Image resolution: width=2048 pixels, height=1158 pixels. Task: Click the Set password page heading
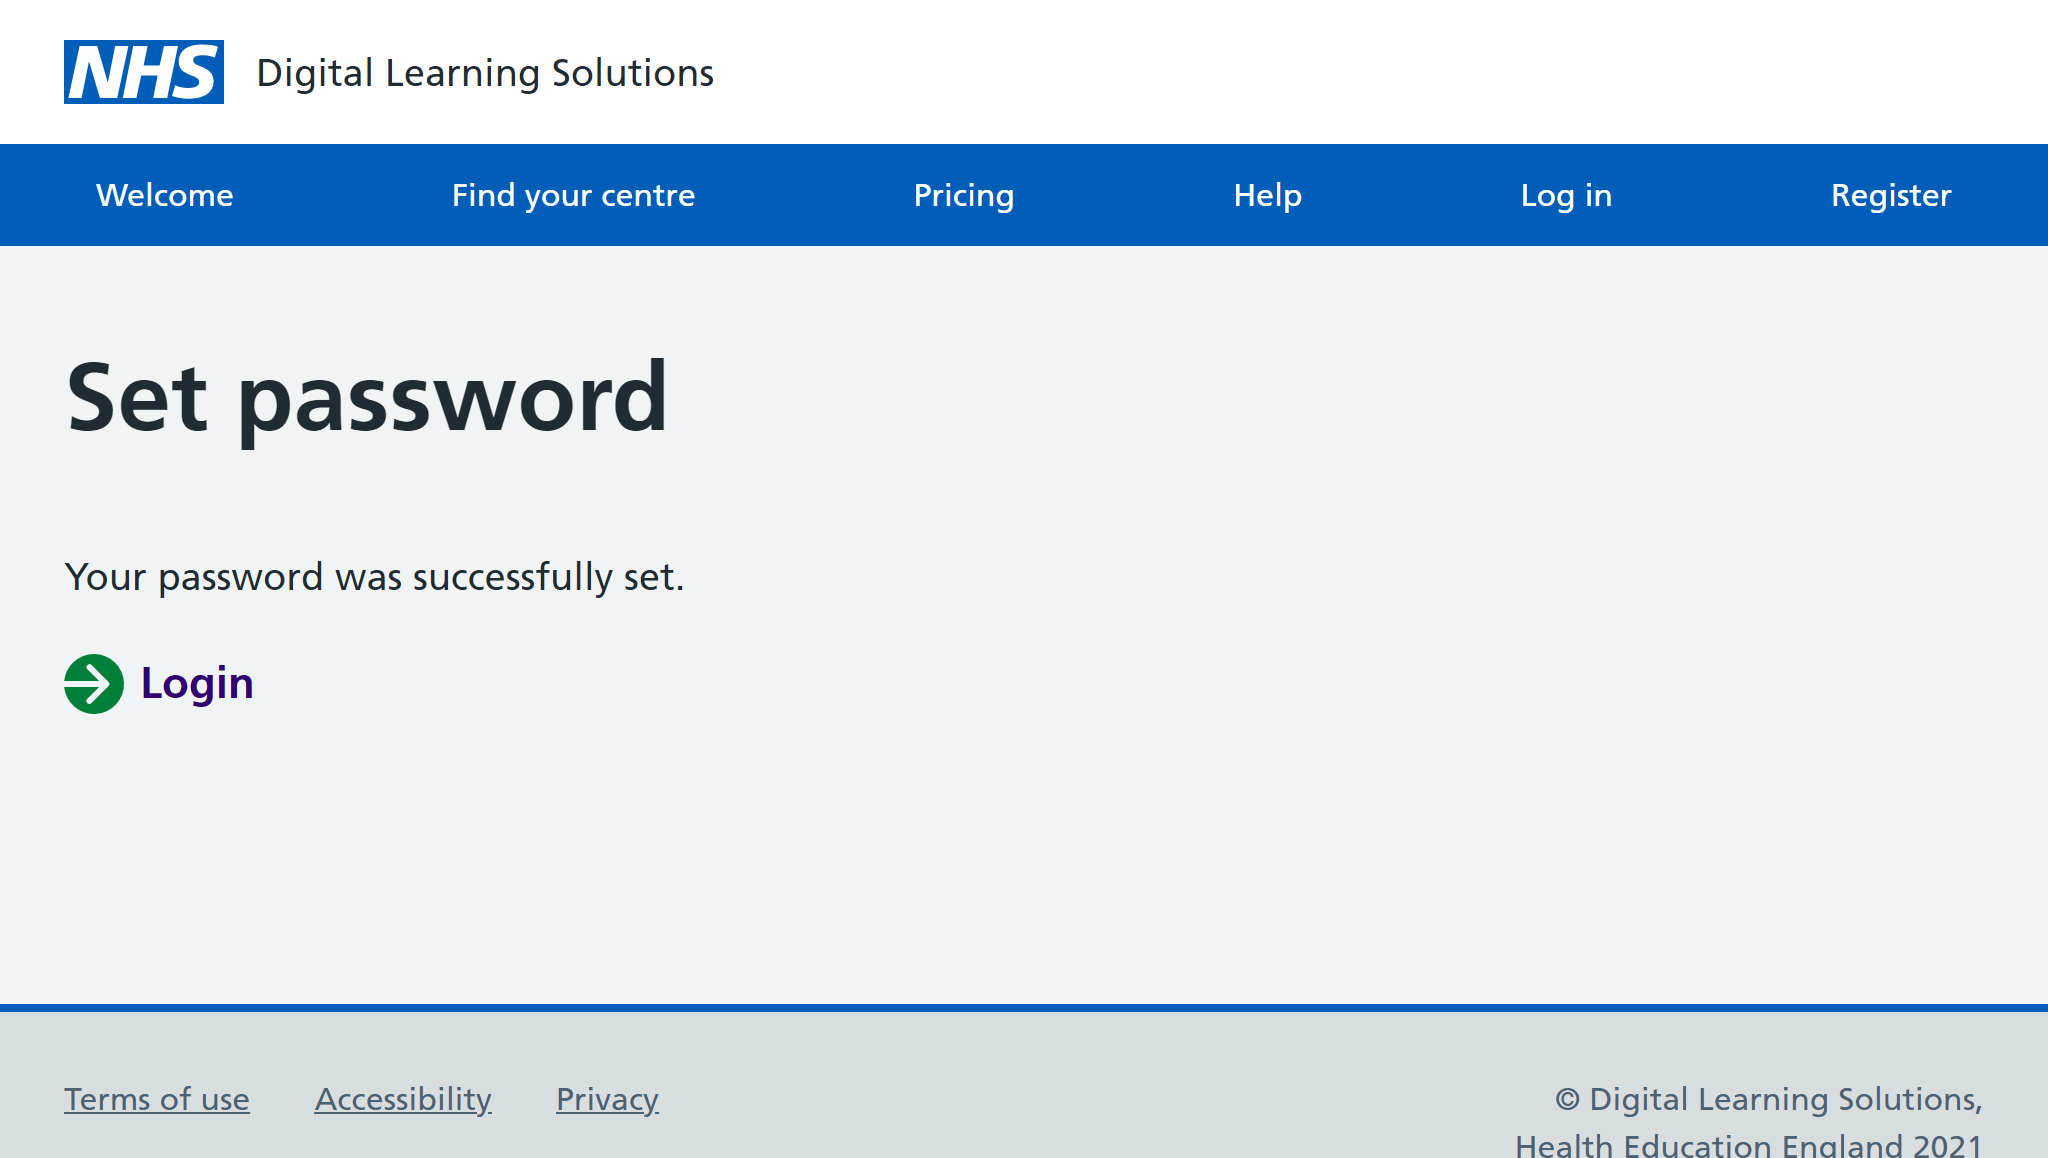(x=366, y=398)
